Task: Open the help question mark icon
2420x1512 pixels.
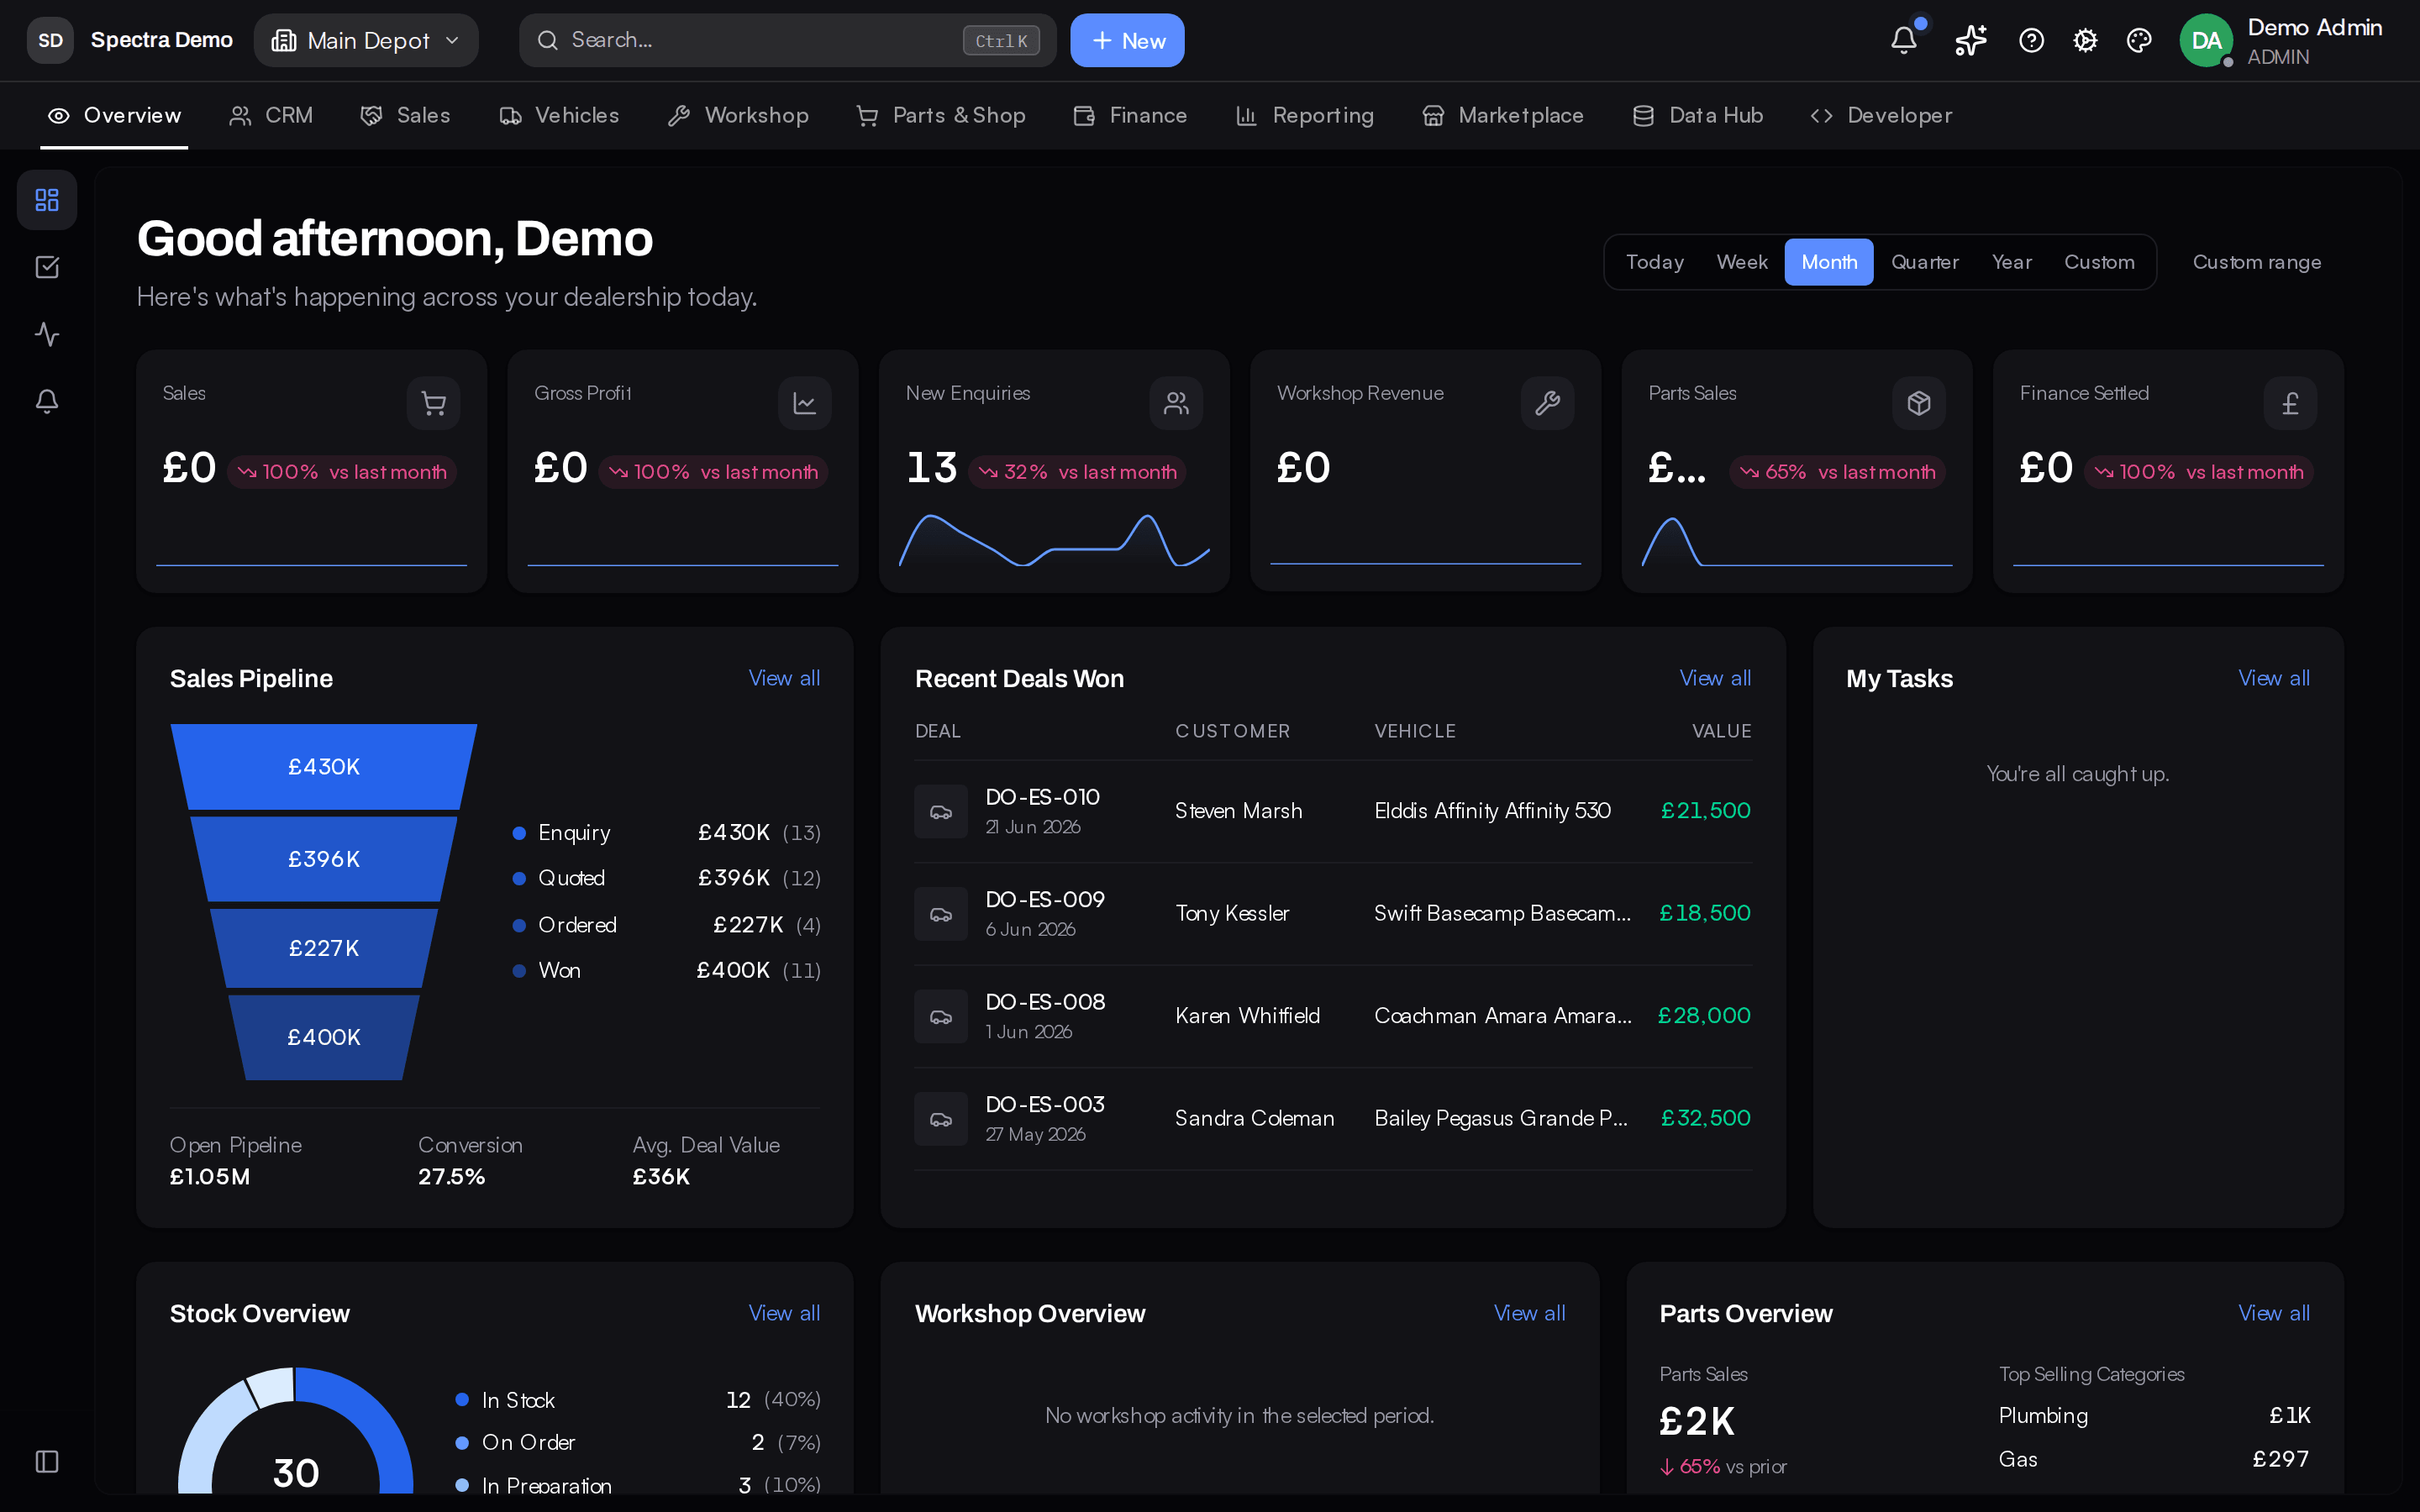Action: pyautogui.click(x=2031, y=40)
